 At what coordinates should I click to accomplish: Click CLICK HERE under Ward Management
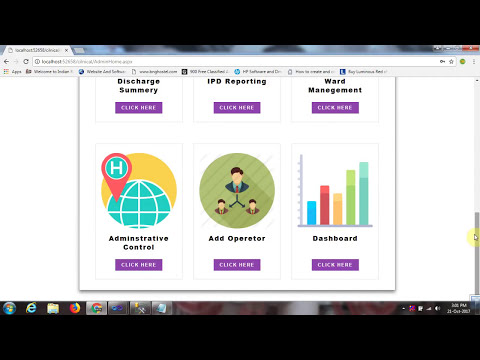pyautogui.click(x=335, y=108)
